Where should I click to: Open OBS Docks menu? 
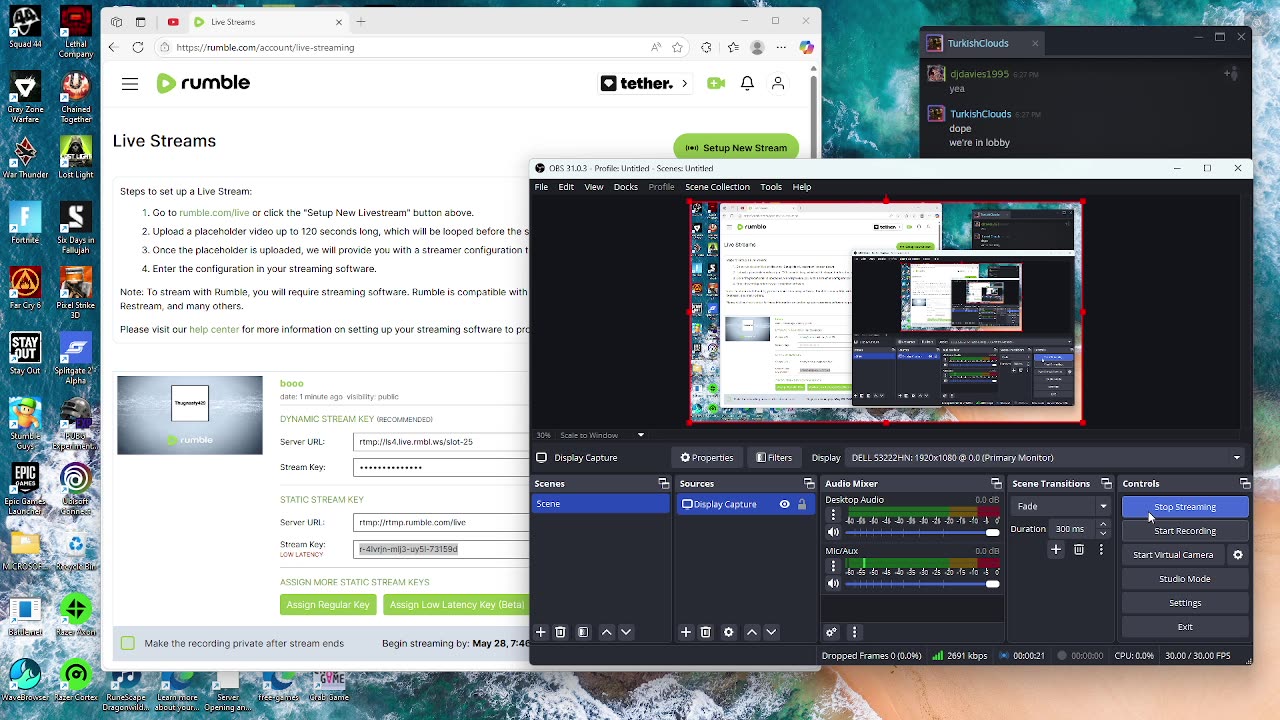coord(626,187)
